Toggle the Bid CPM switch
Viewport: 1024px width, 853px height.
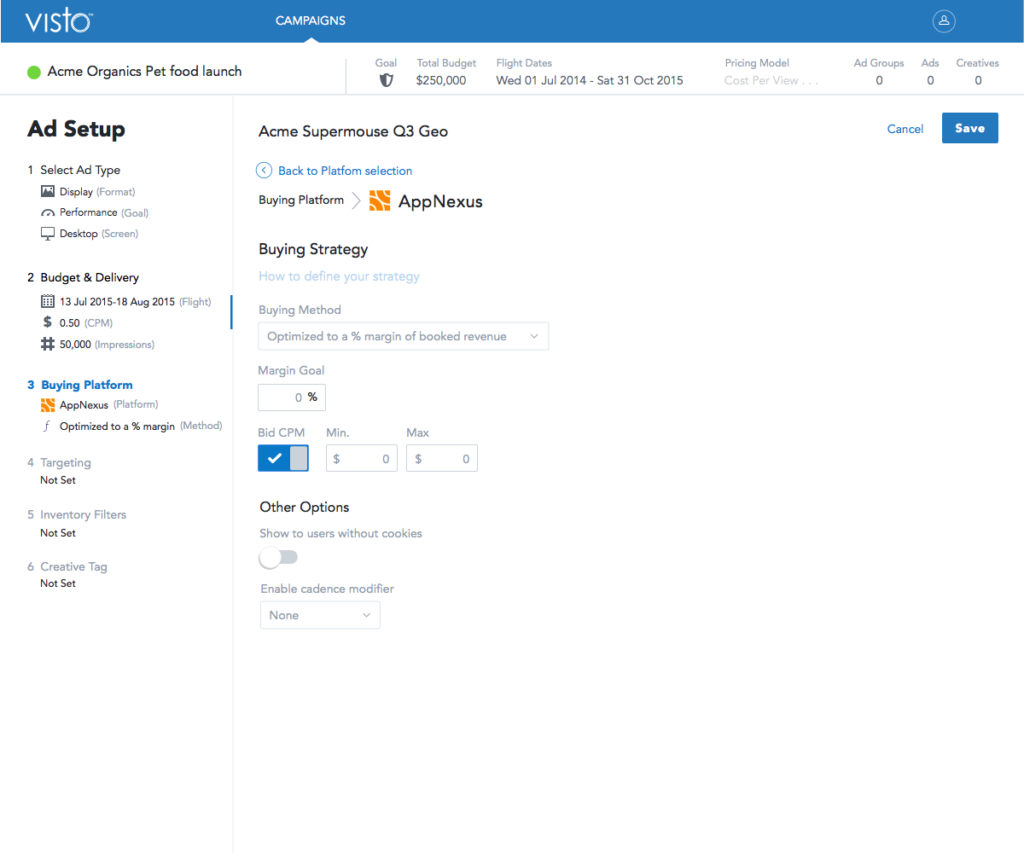[x=283, y=458]
